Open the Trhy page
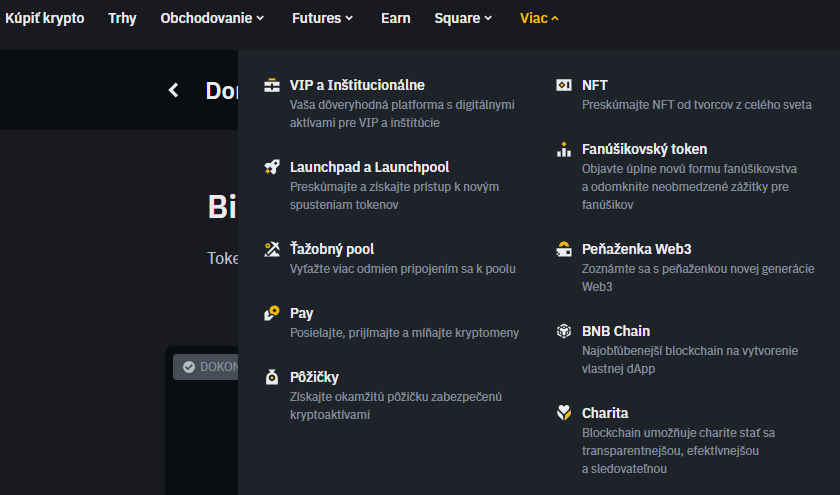840x495 pixels. point(122,18)
